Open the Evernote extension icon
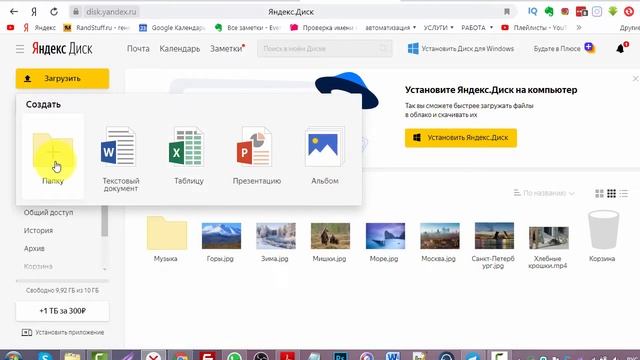The width and height of the screenshot is (640, 360). (x=549, y=11)
